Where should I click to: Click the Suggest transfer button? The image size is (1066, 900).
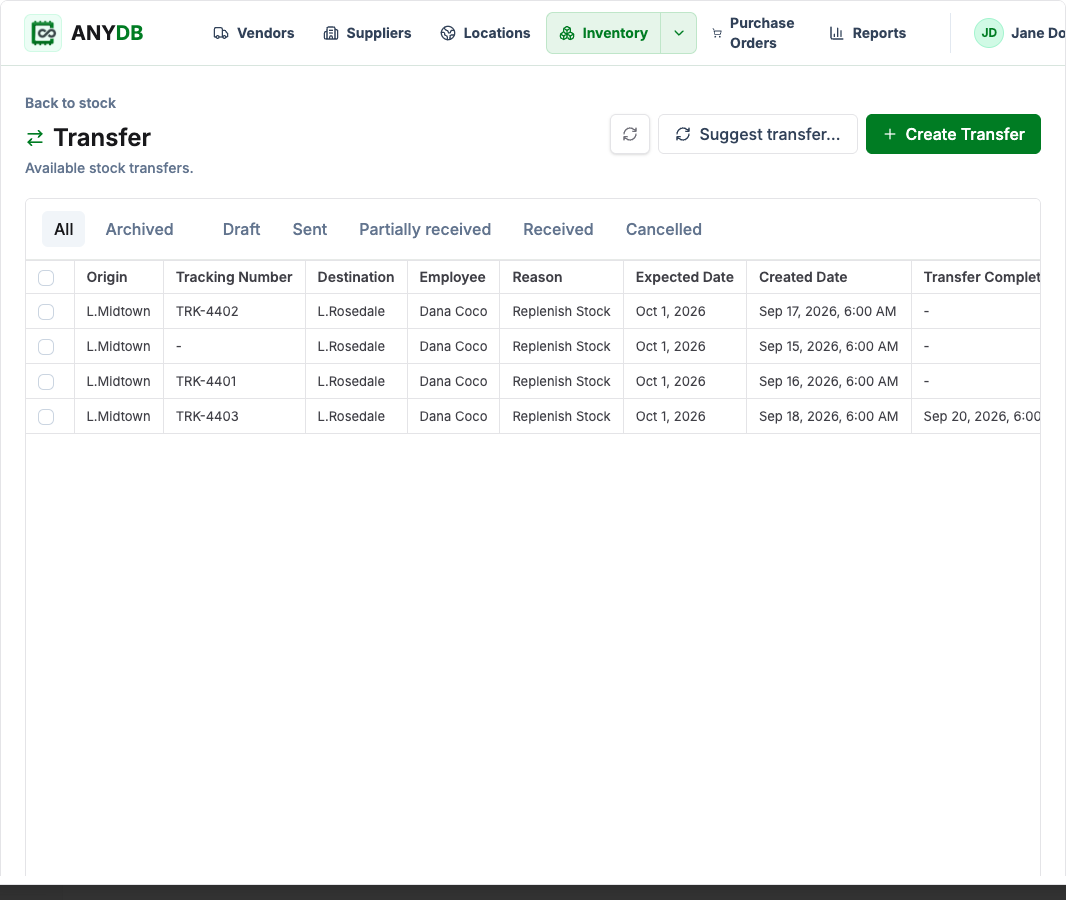(758, 134)
